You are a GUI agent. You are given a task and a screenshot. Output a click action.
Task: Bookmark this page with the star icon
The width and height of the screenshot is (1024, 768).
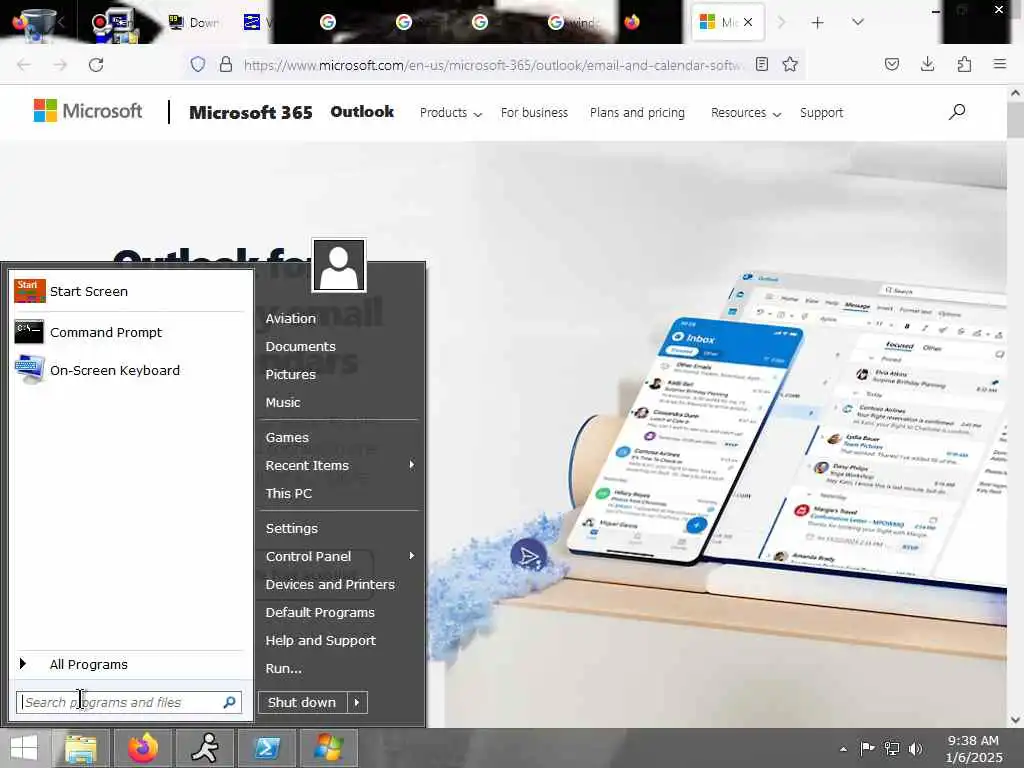[x=790, y=64]
